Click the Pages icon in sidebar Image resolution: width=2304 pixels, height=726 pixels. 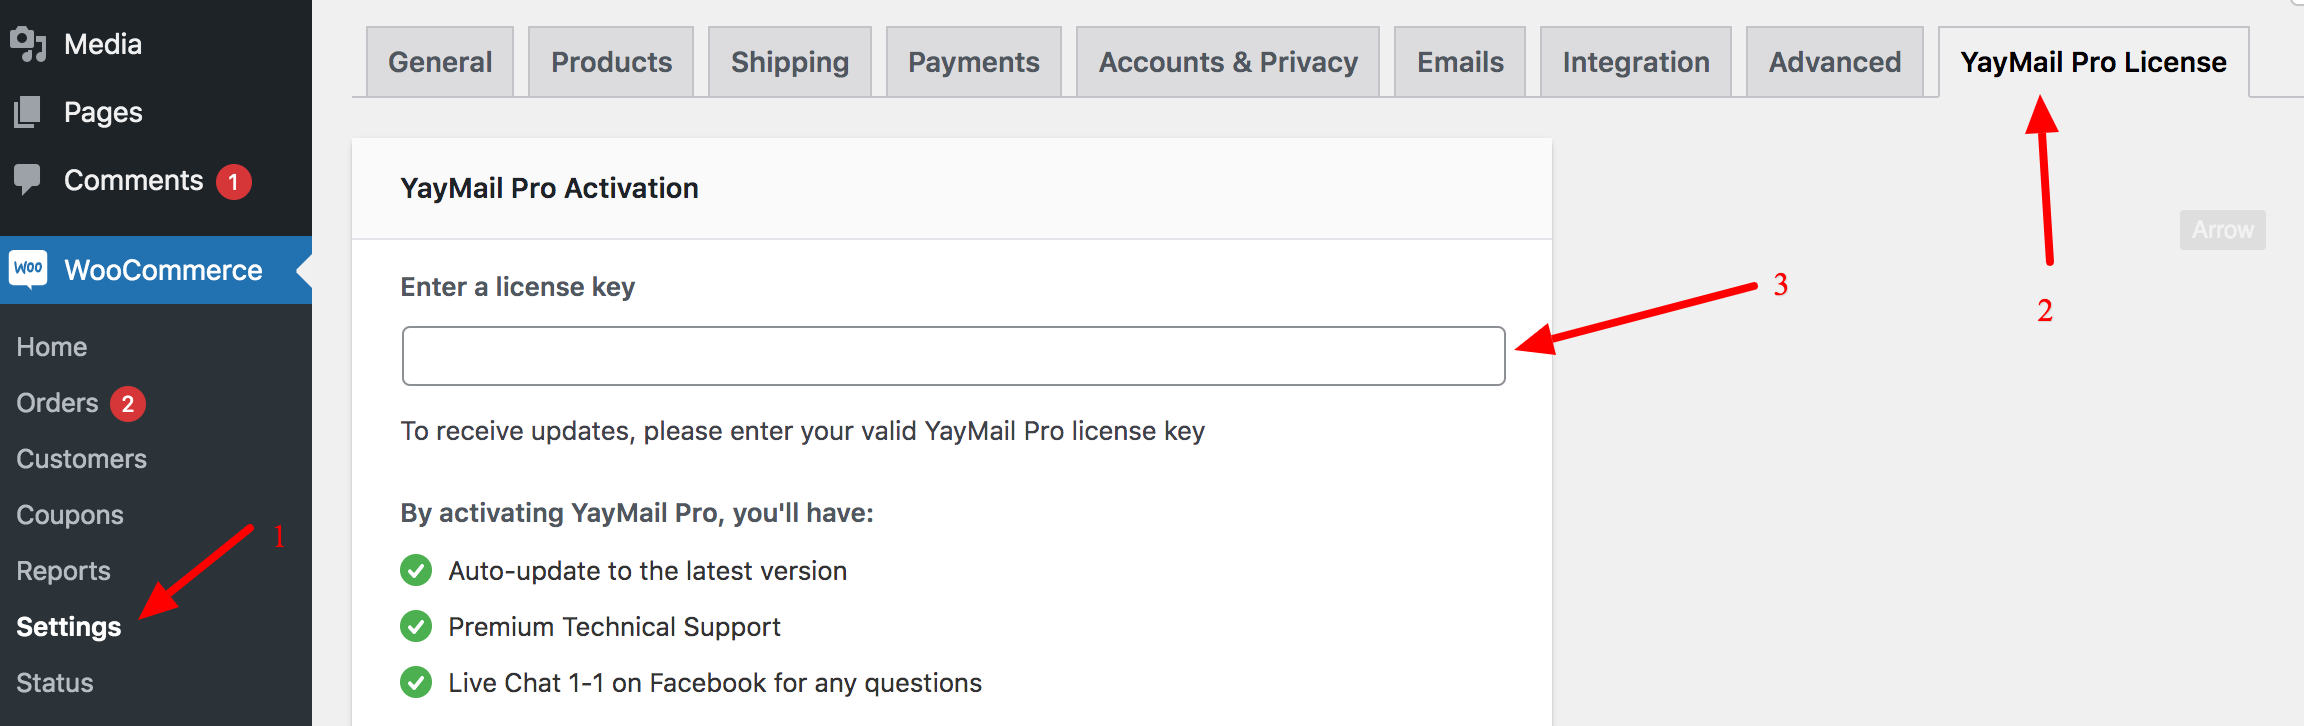[x=28, y=112]
